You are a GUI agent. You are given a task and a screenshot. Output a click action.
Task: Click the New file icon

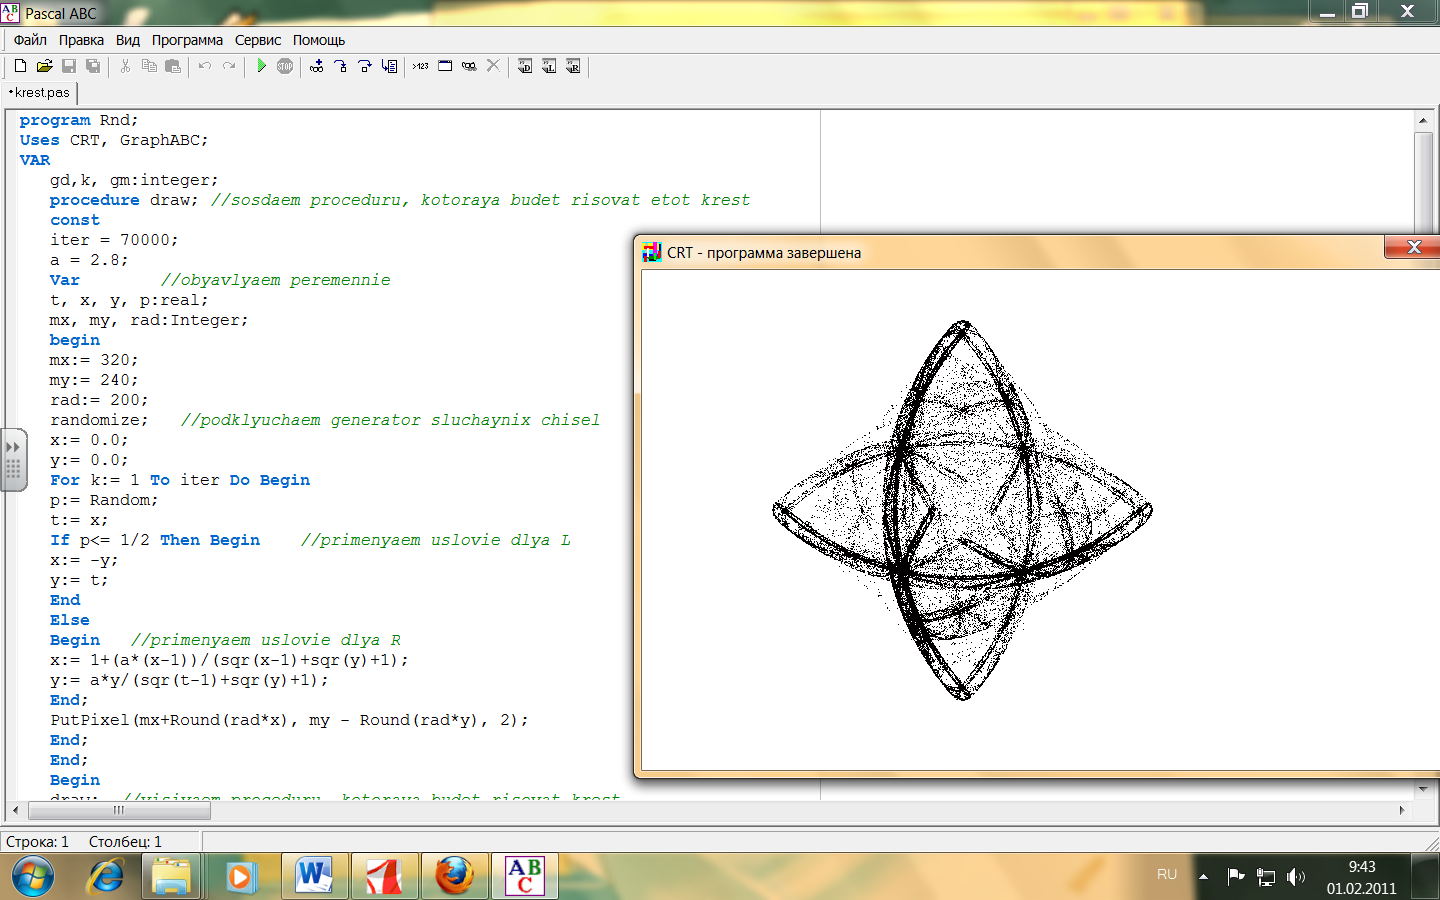[x=20, y=66]
